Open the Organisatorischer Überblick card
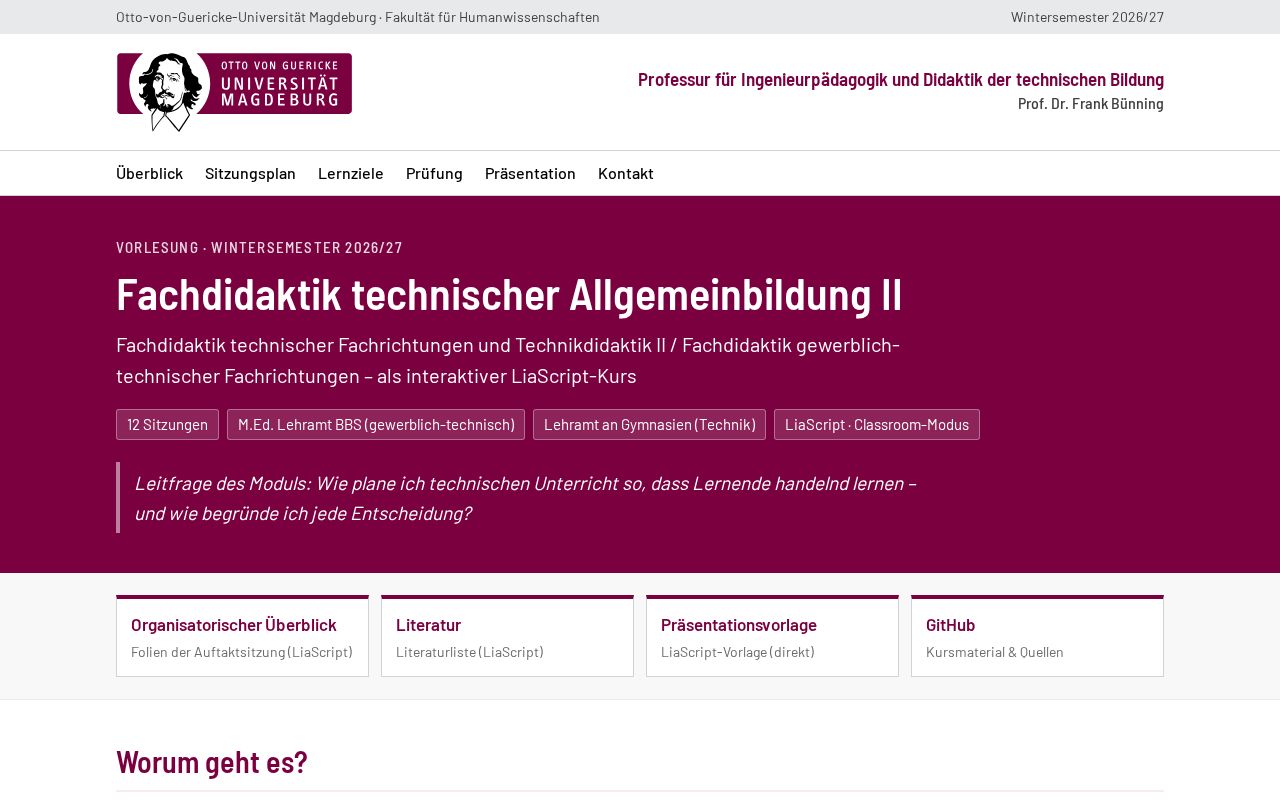Screen dimensions: 1280x800 pyautogui.click(x=242, y=636)
